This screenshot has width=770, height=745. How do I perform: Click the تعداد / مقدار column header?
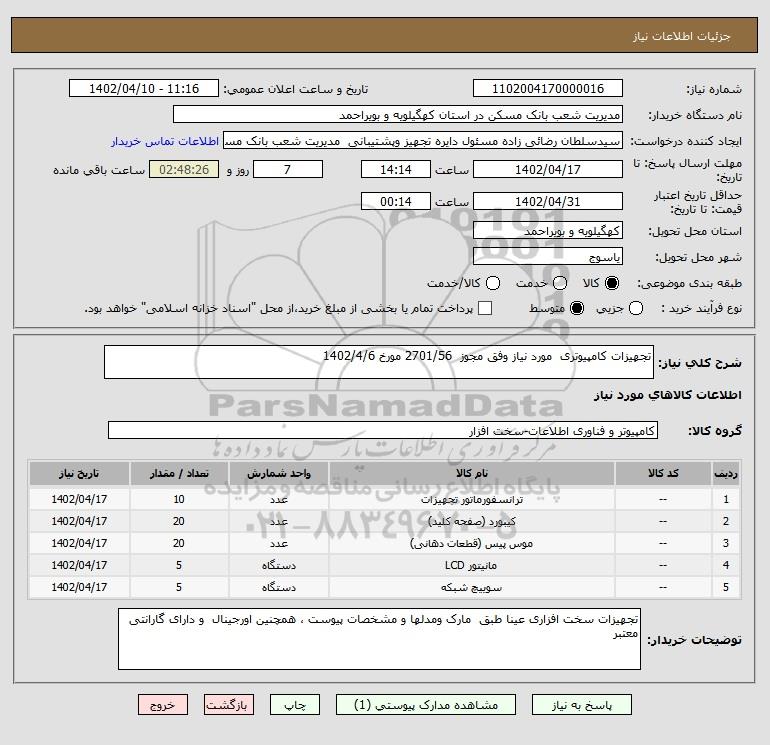pyautogui.click(x=179, y=473)
